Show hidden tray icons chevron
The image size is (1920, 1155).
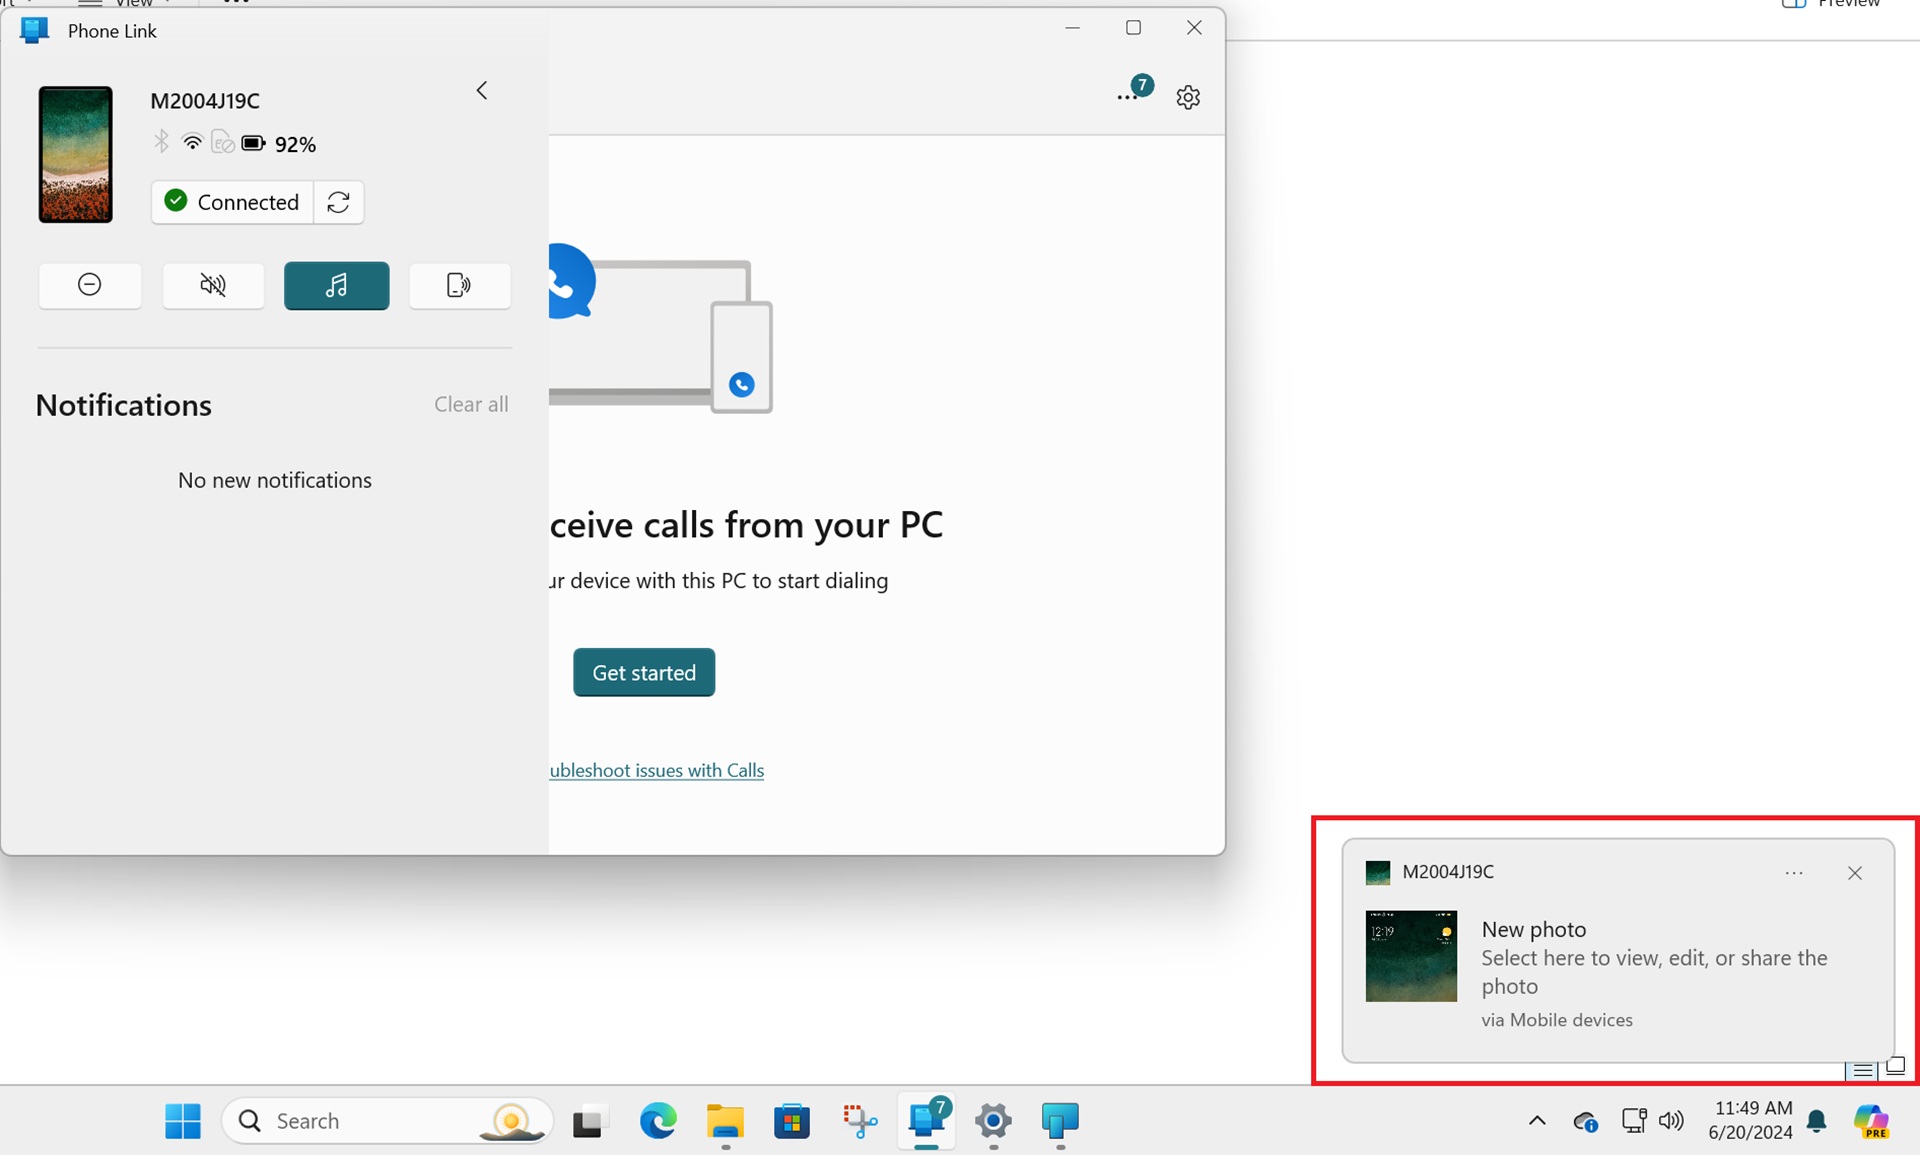click(x=1537, y=1121)
